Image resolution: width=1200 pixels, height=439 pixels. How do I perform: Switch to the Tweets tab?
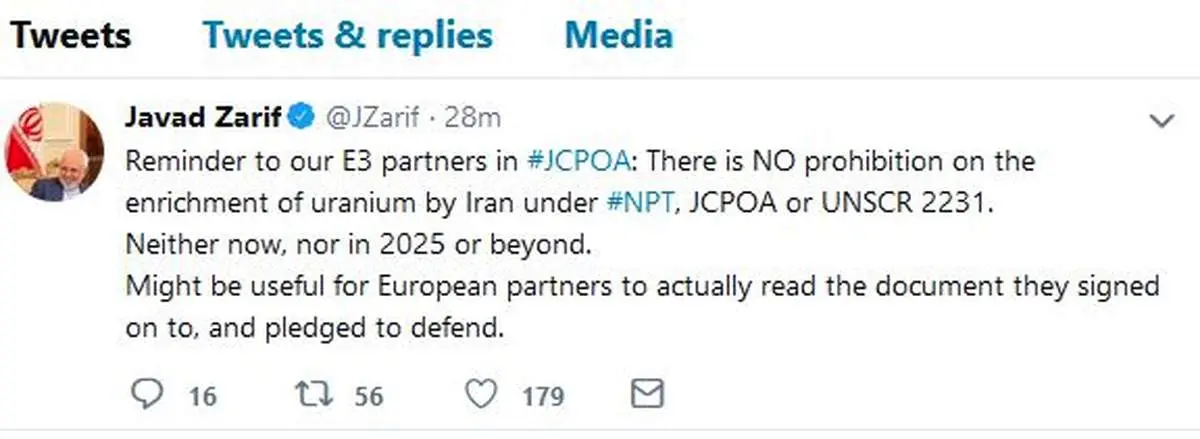(x=70, y=36)
